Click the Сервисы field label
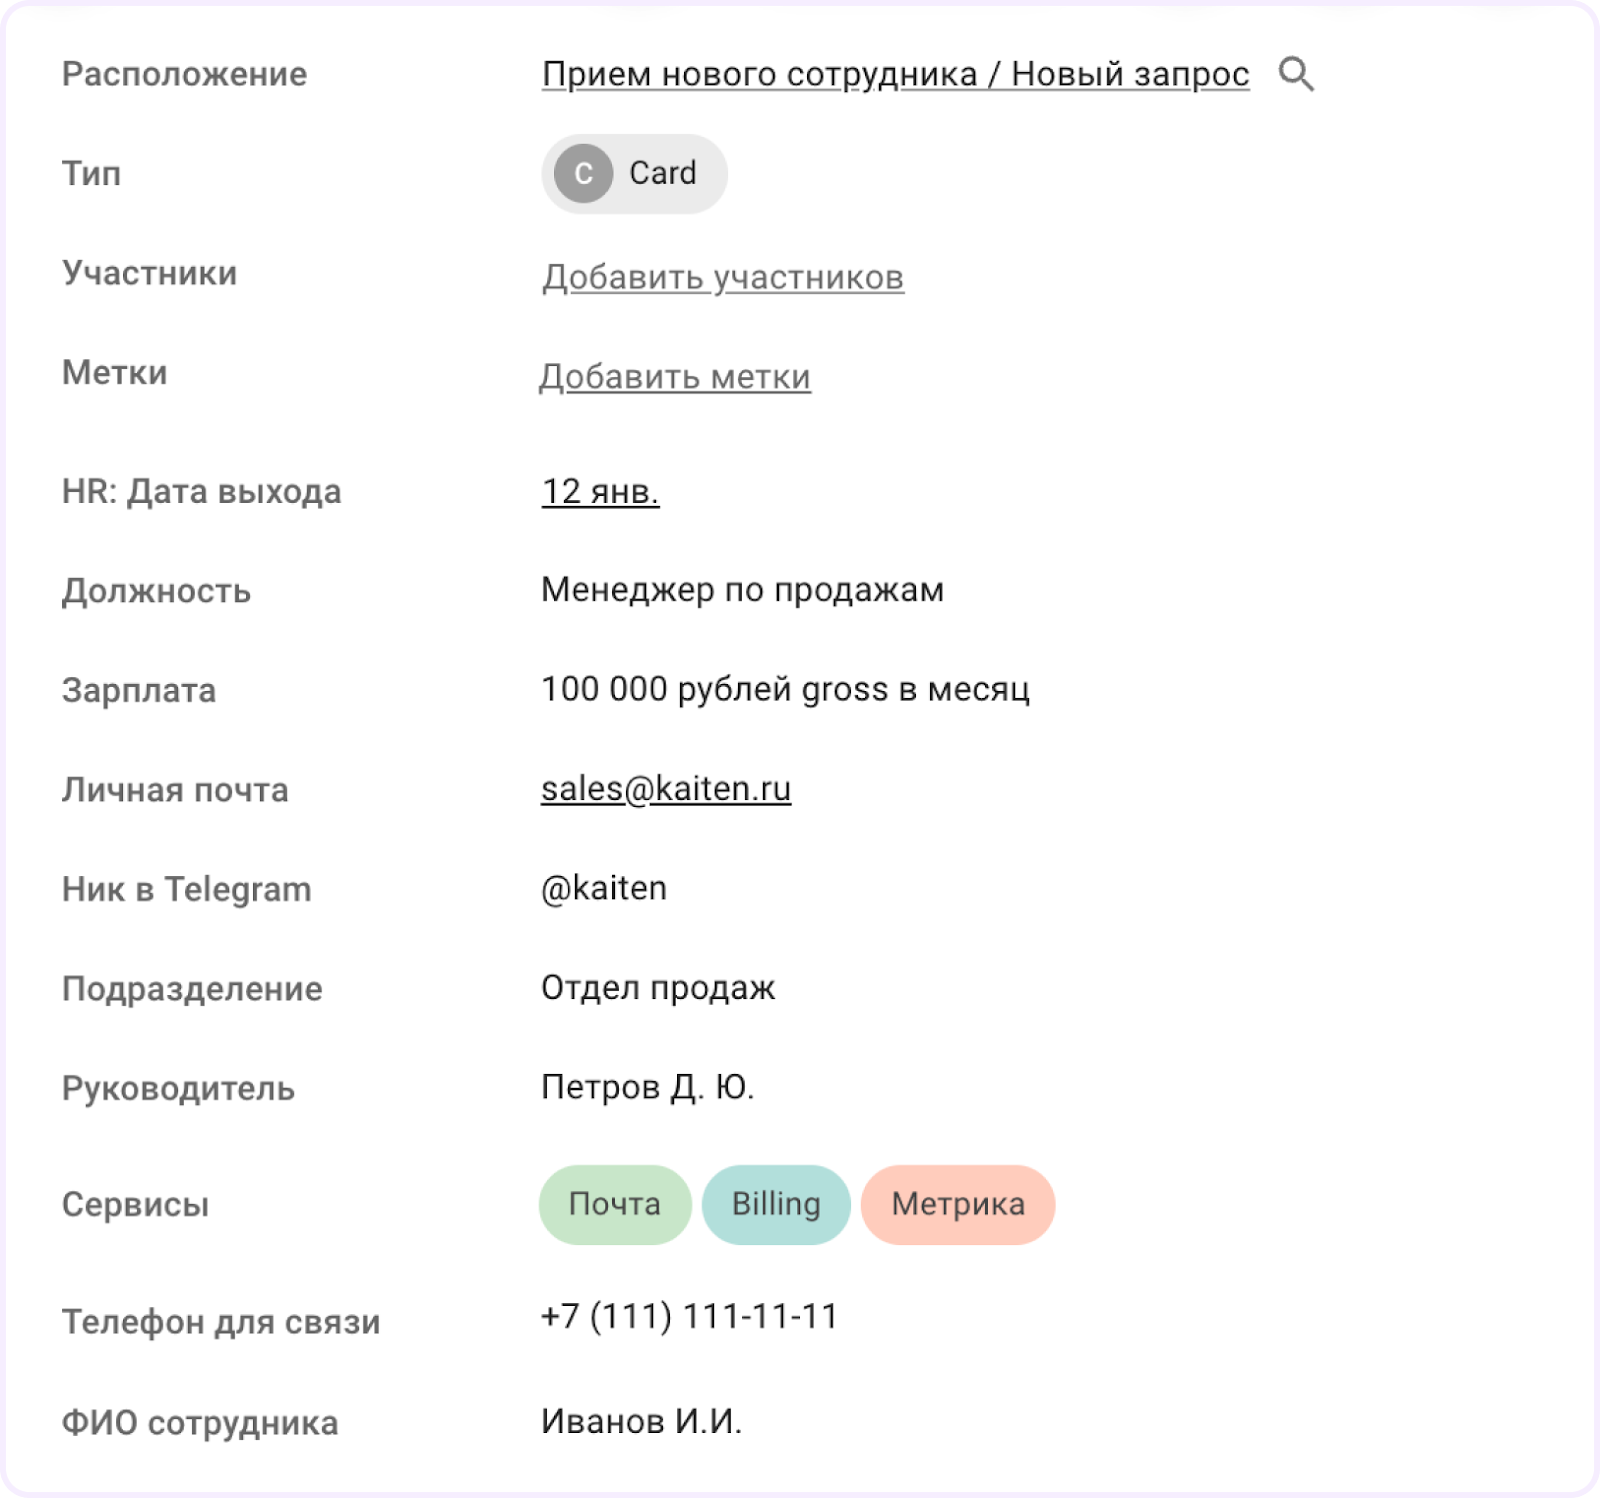The width and height of the screenshot is (1600, 1498). (x=136, y=1205)
